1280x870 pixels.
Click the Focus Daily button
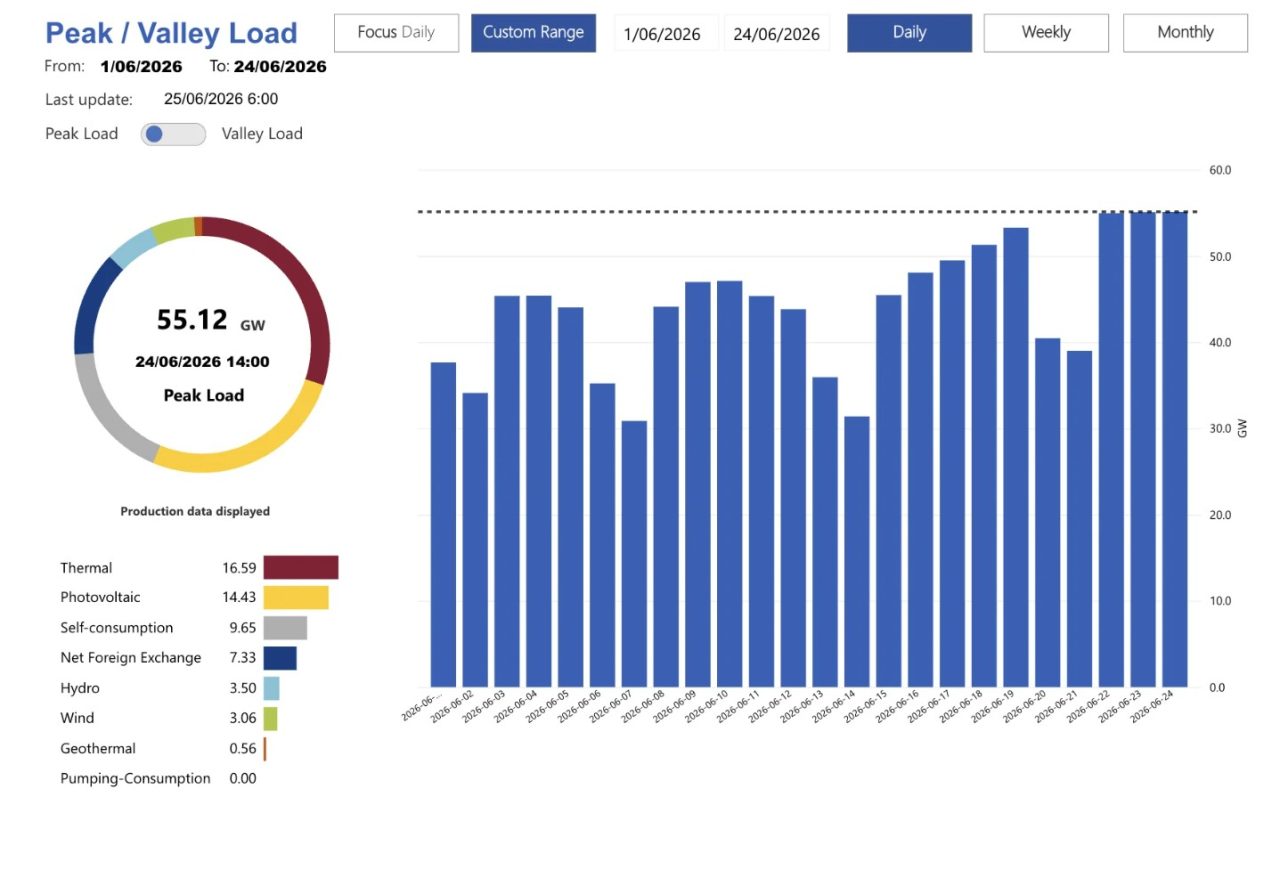(x=396, y=33)
